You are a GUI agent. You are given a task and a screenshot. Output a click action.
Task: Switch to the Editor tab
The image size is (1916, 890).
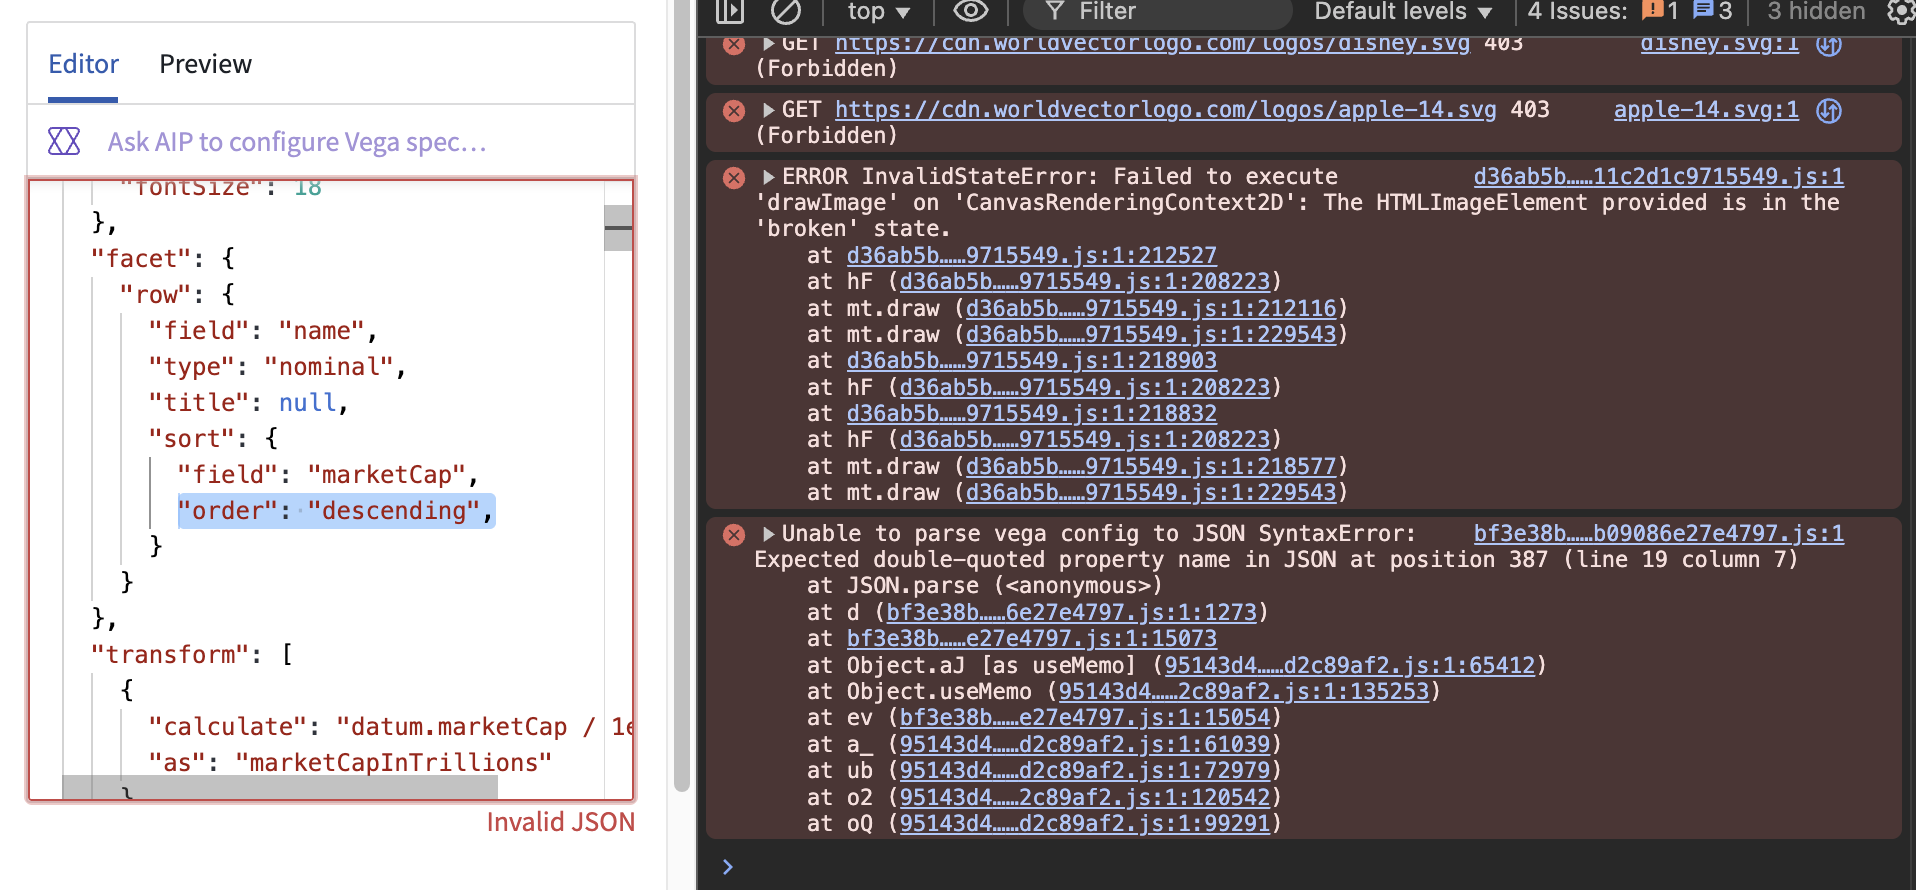tap(83, 64)
